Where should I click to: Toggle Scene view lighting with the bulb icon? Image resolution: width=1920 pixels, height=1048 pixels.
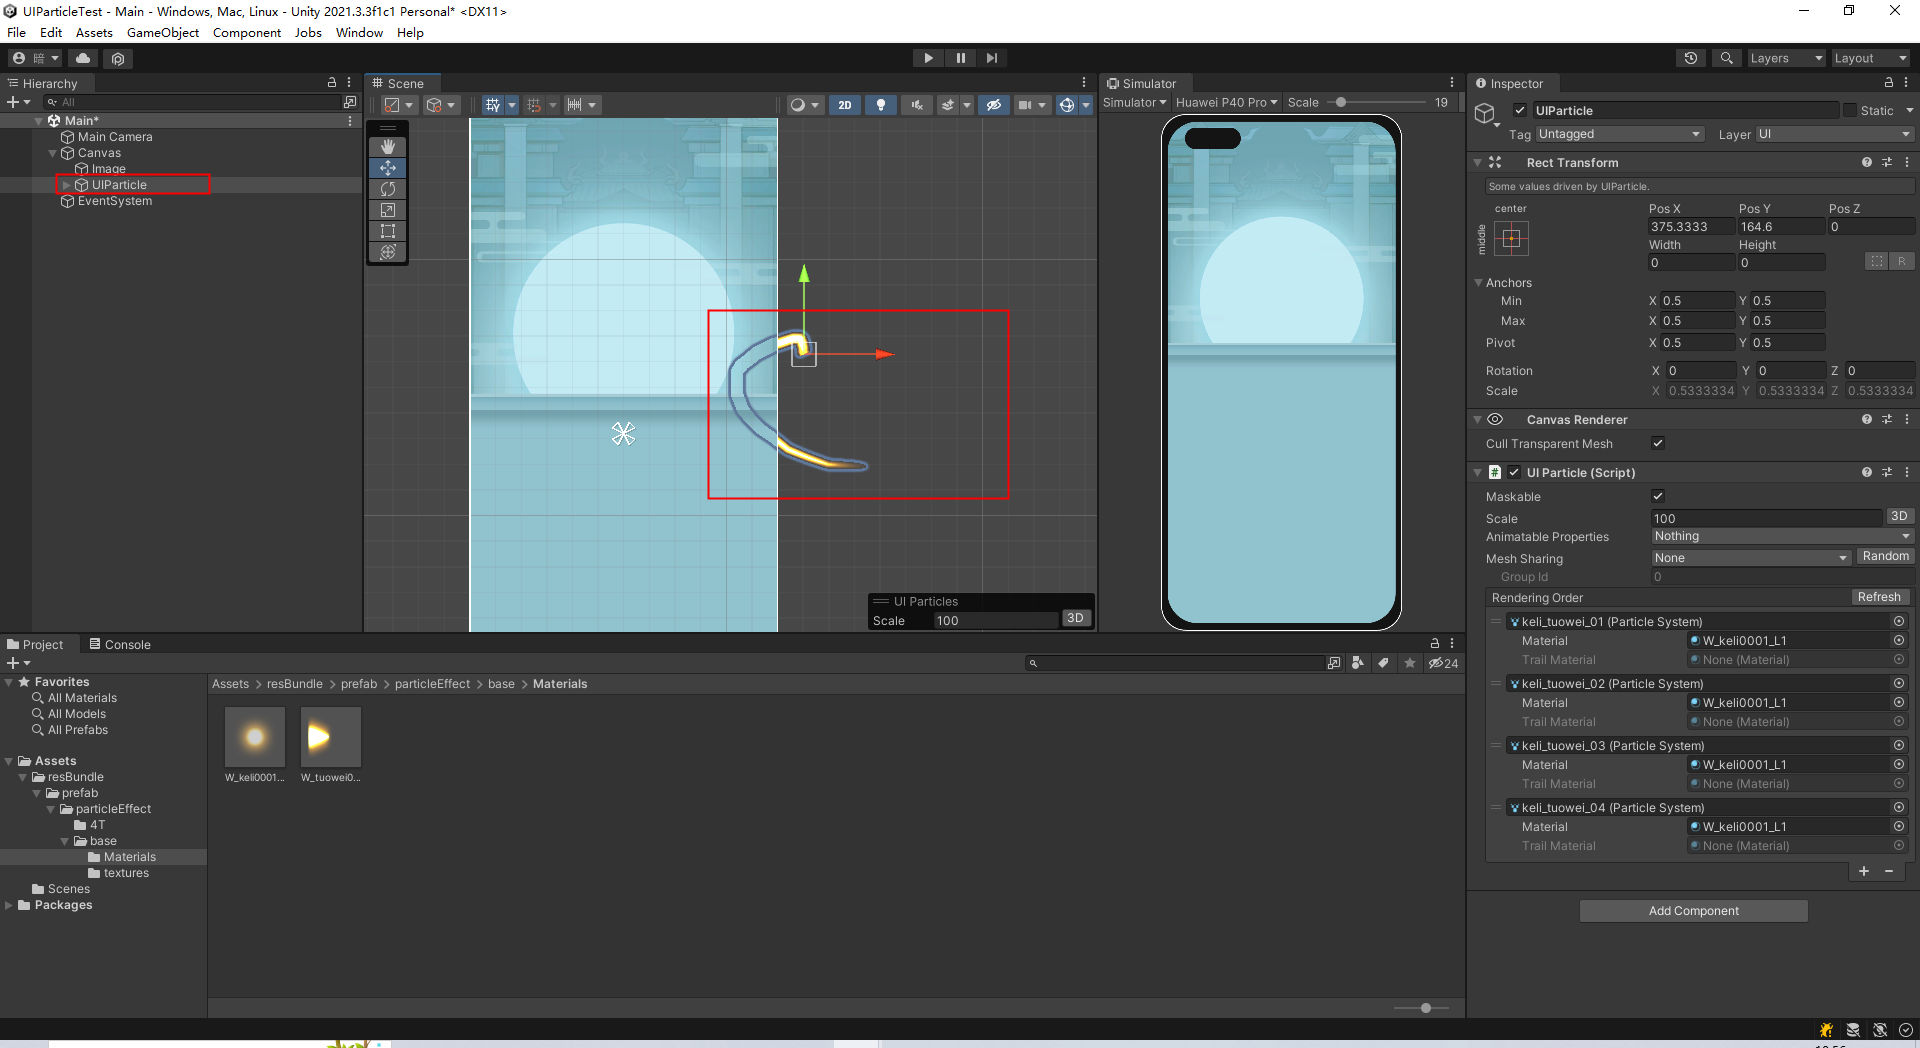(881, 104)
